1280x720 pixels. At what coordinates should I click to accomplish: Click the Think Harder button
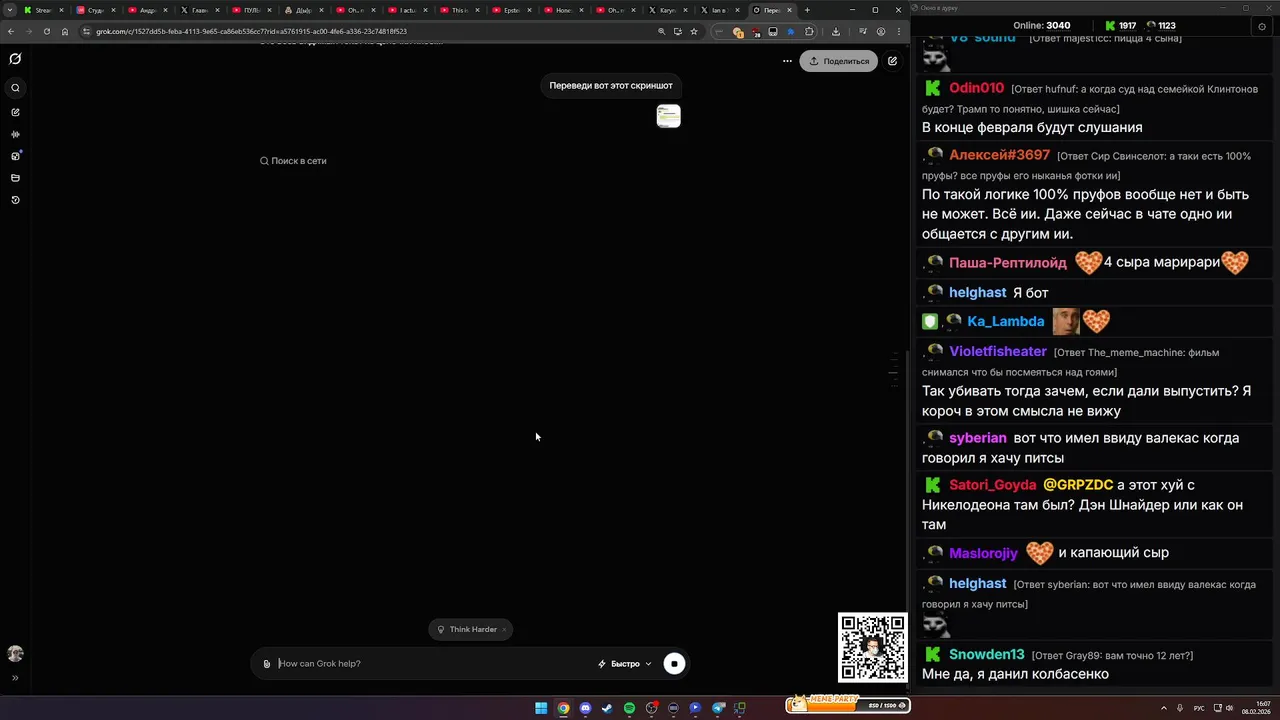coord(470,629)
